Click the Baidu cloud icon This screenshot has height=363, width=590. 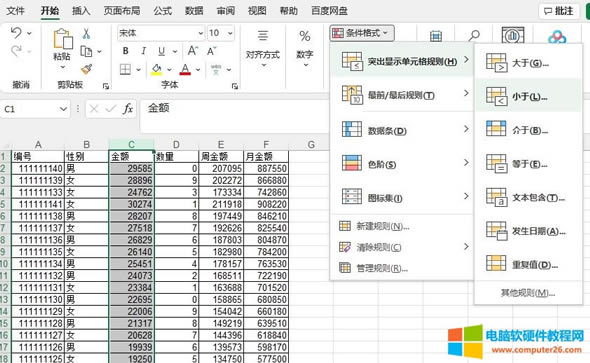click(557, 36)
